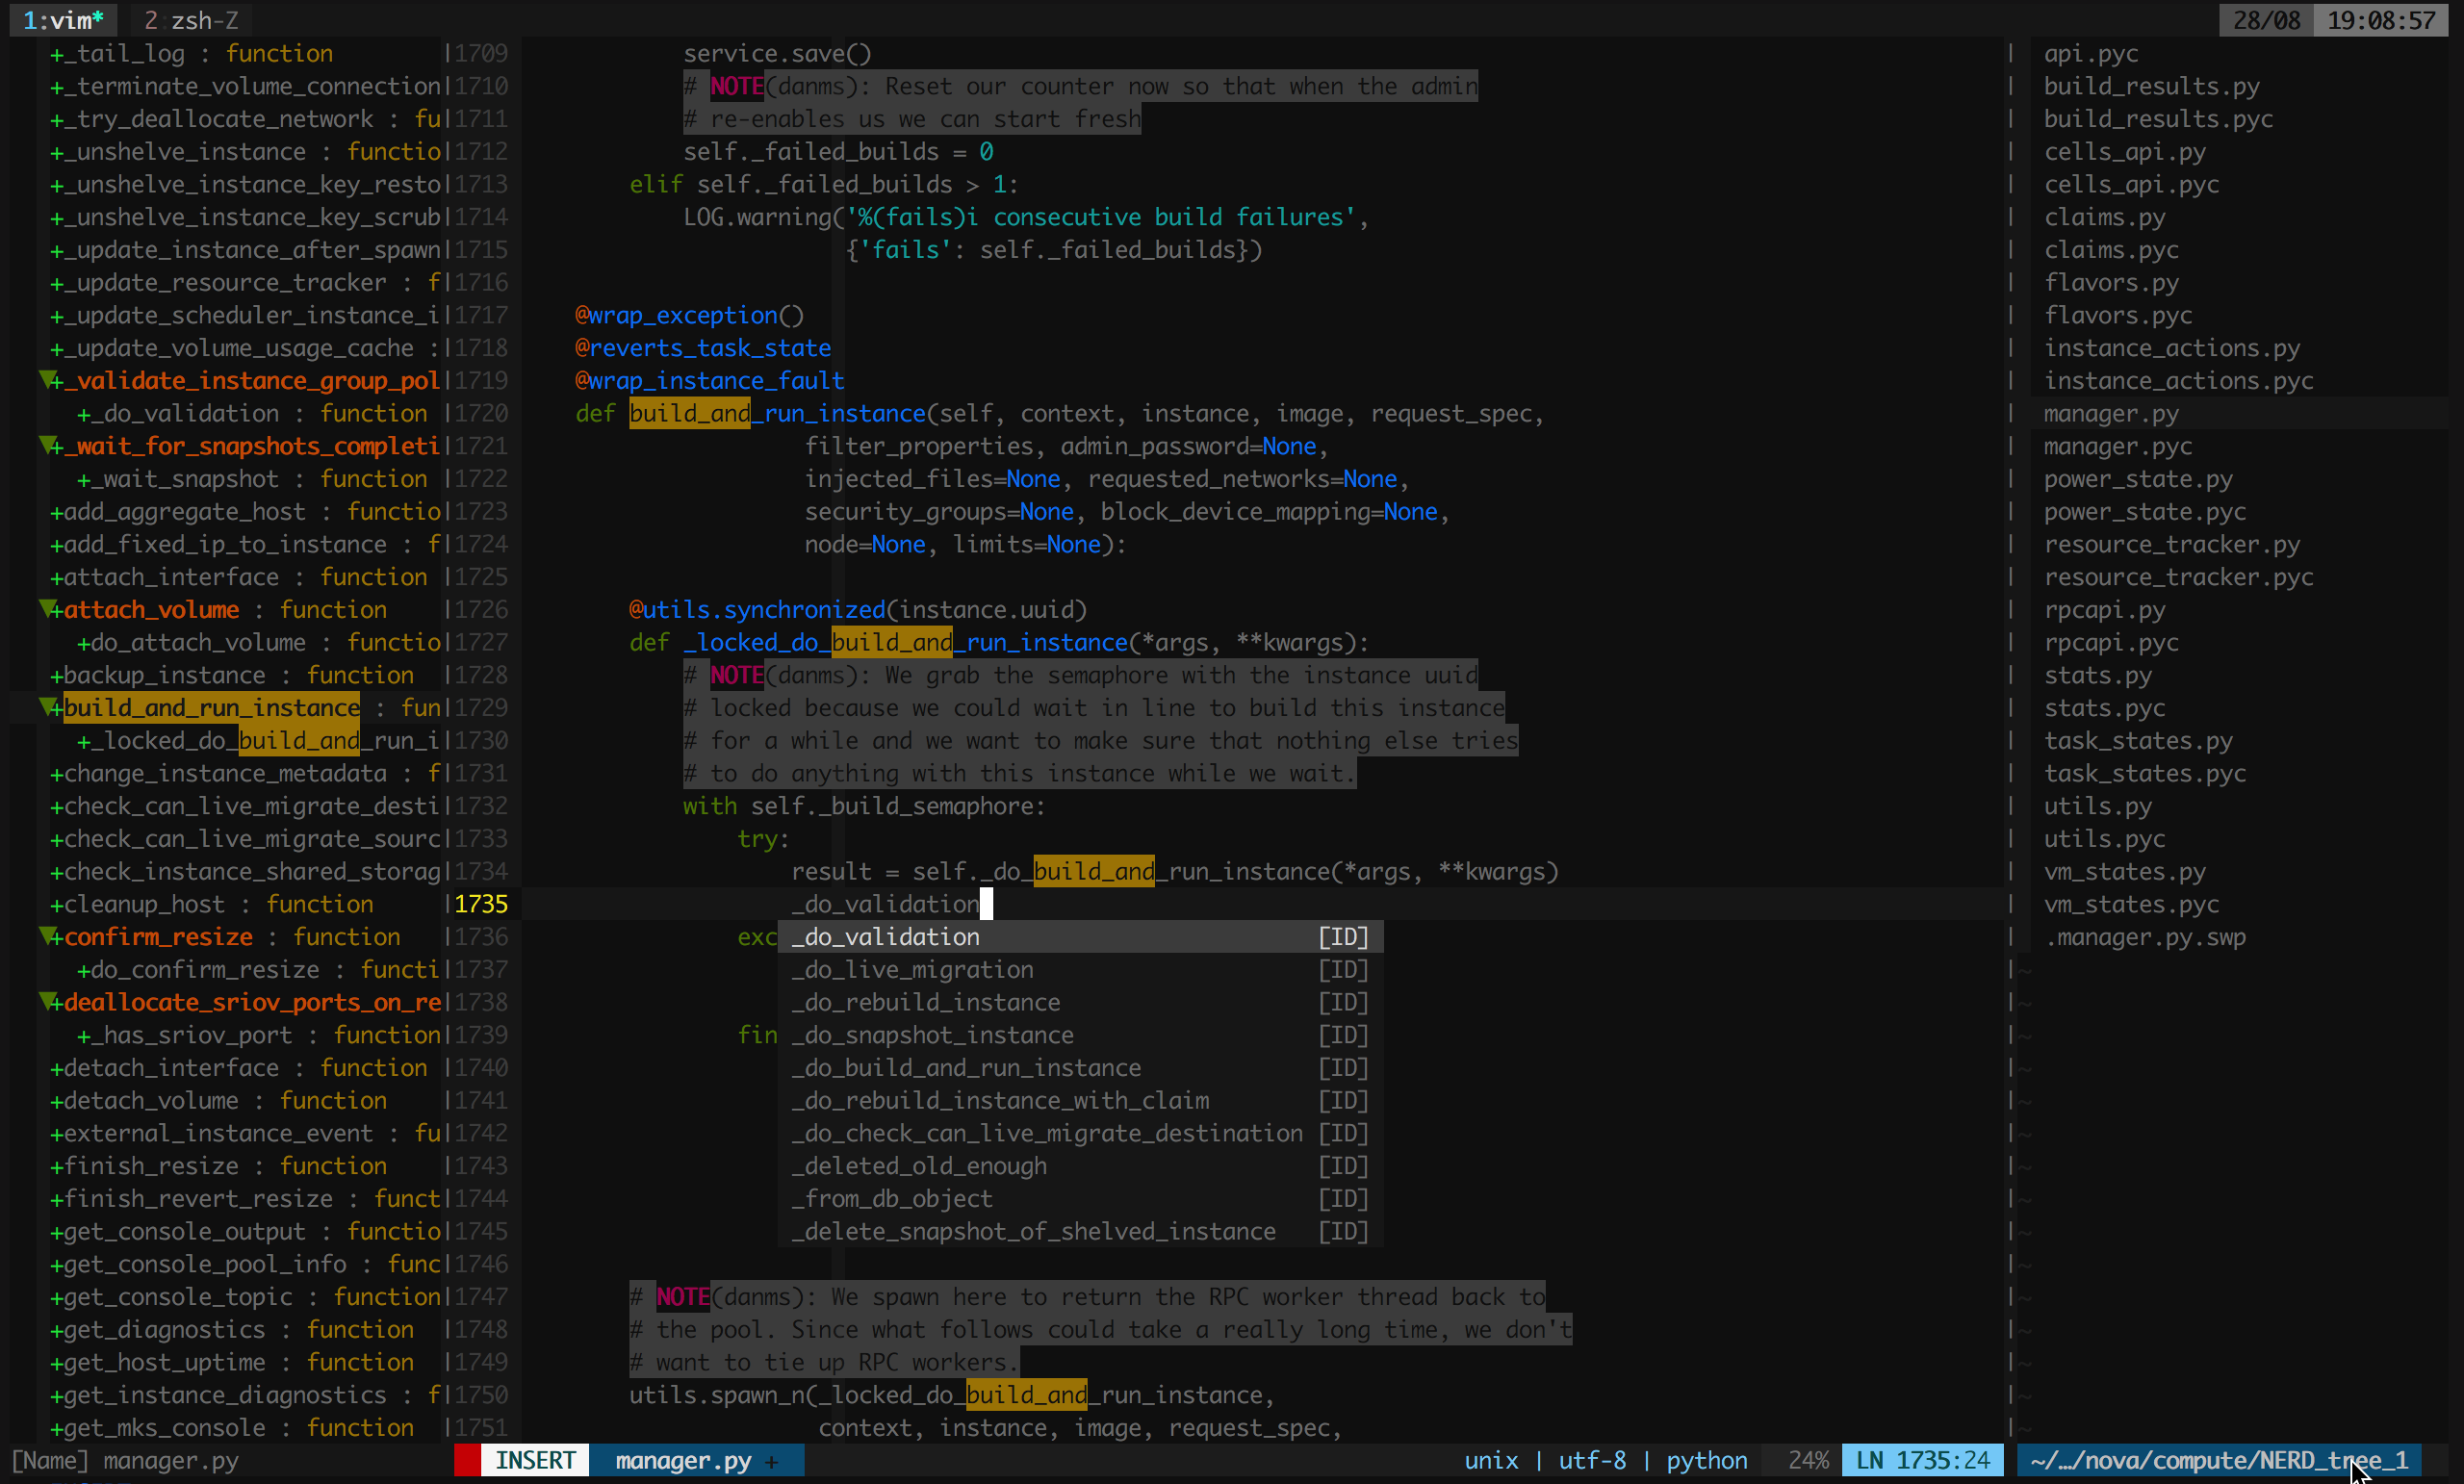
Task: Click the INSERT mode indicator in status bar
Action: 533,1459
